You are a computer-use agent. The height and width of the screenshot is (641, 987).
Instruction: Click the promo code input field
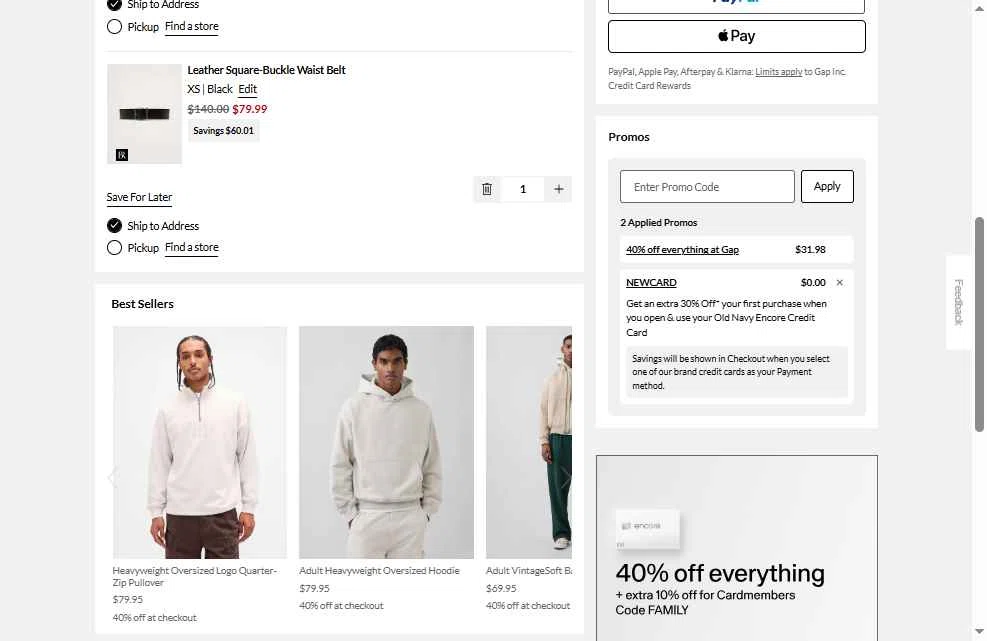pyautogui.click(x=707, y=187)
